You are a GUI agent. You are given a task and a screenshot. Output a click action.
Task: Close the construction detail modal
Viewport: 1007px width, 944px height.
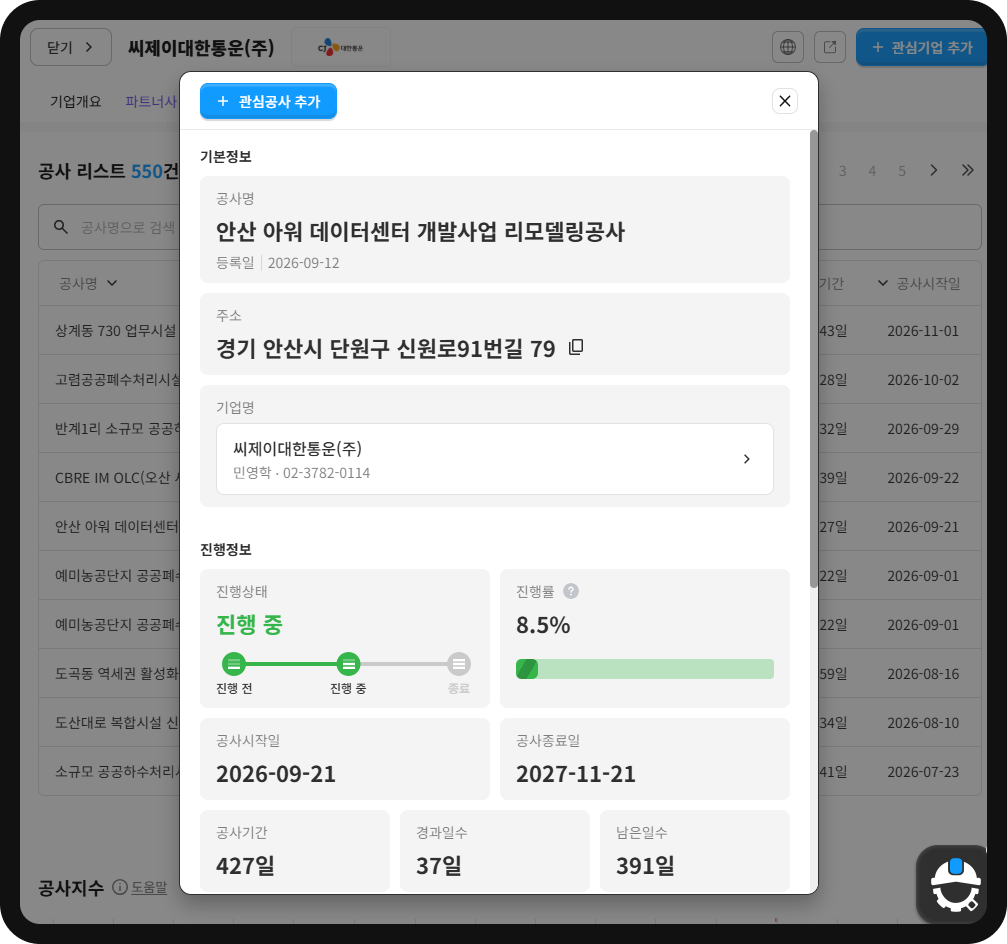coord(784,101)
